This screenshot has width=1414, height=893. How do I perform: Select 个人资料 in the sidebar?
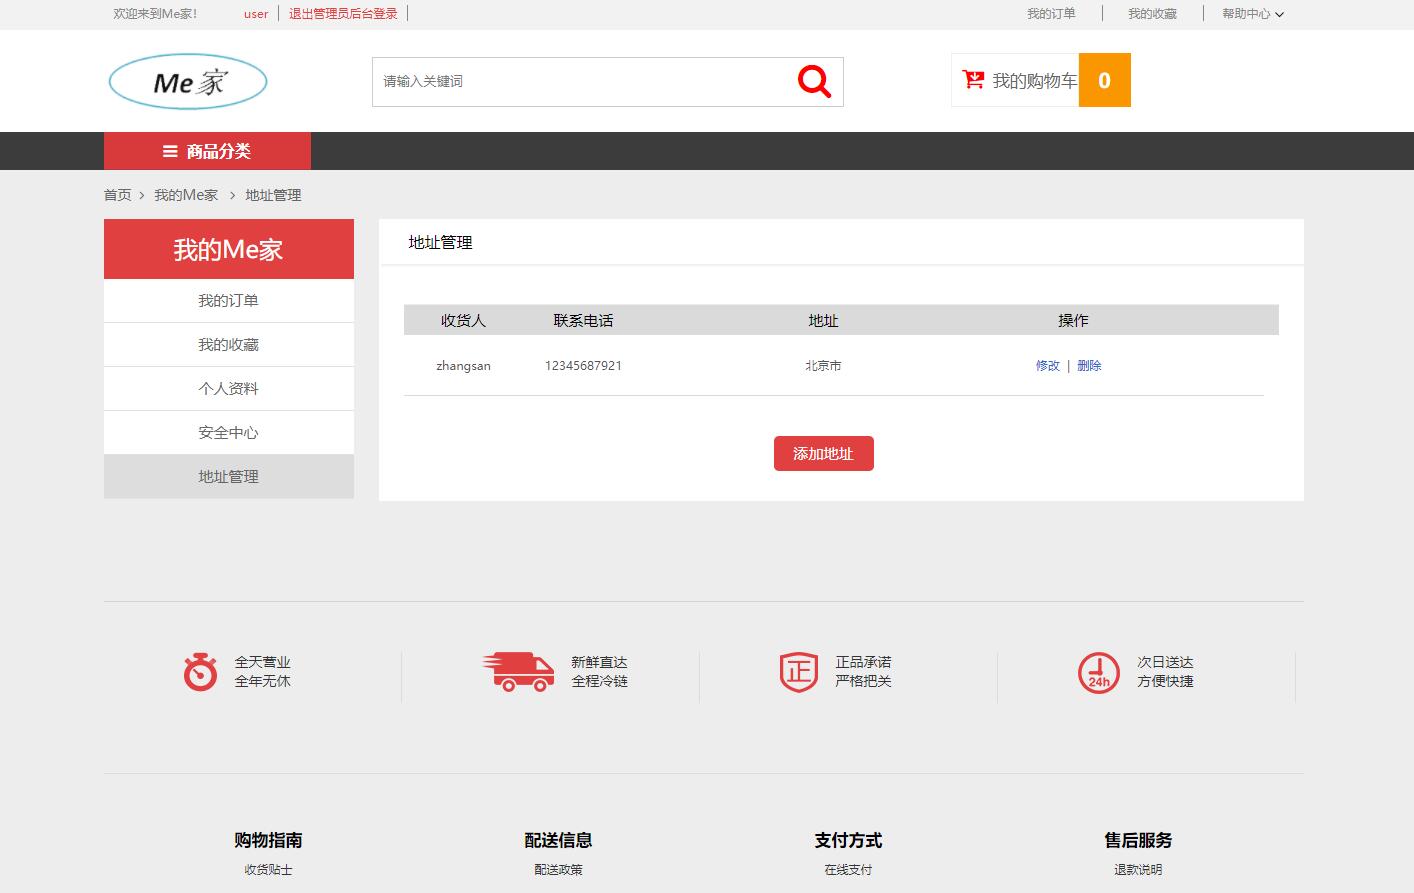click(x=228, y=388)
